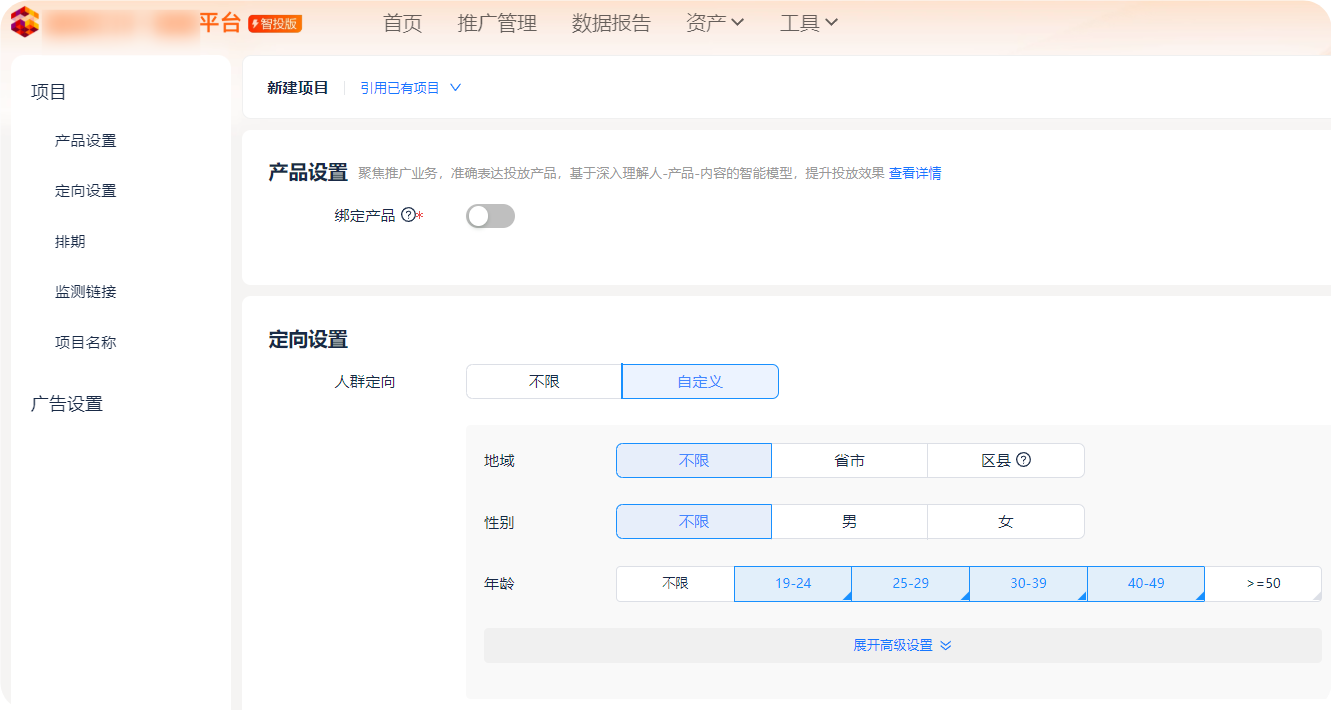Image resolution: width=1331 pixels, height=710 pixels.
Task: Toggle the 绑定产品 switch
Action: 490,216
